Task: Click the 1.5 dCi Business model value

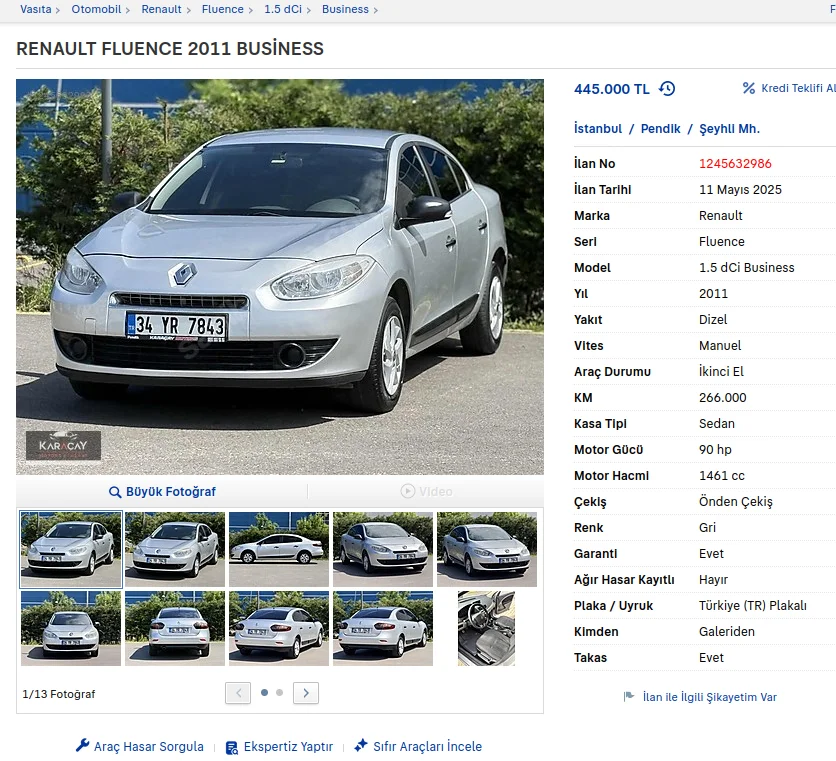Action: [x=746, y=268]
